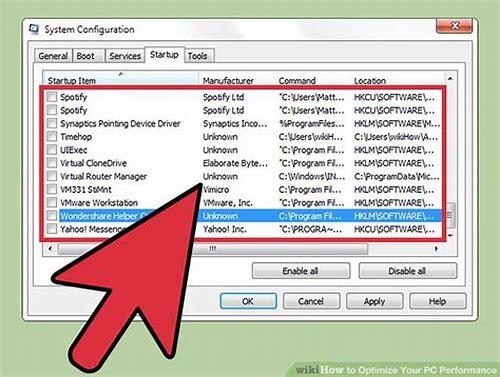Click the Apply button

click(x=374, y=301)
